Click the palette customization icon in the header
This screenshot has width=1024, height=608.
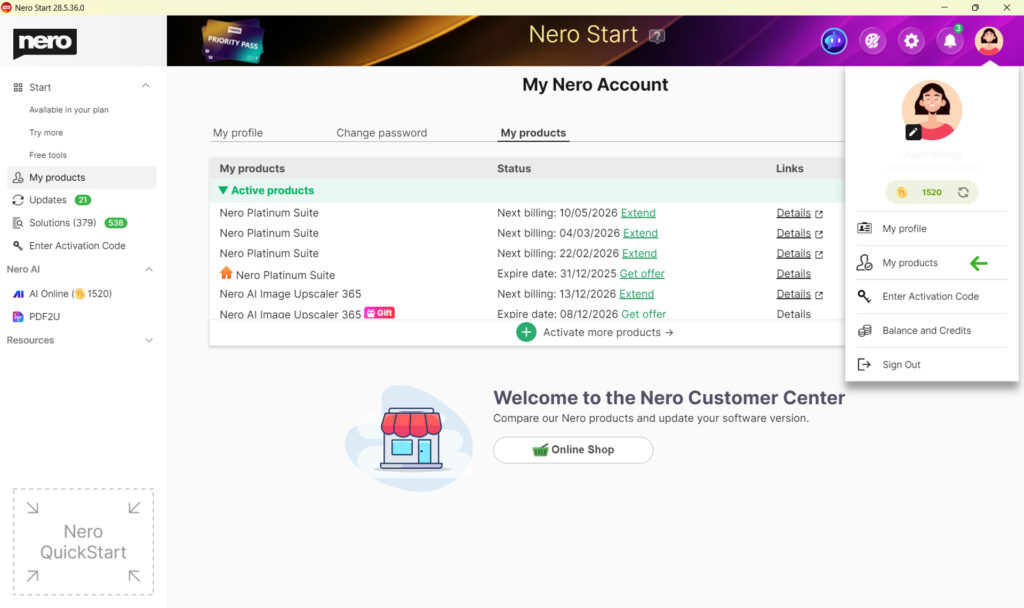point(872,40)
